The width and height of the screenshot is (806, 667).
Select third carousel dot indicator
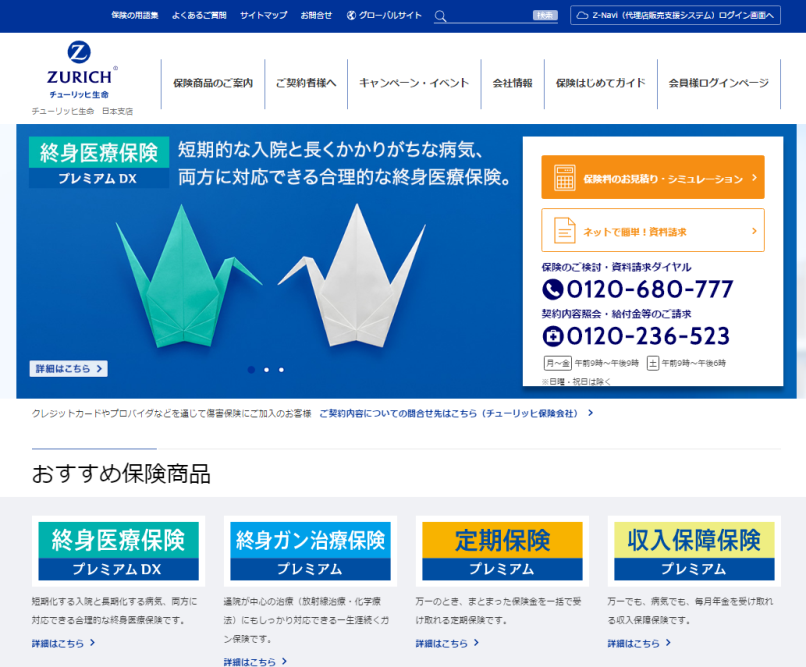pos(281,369)
